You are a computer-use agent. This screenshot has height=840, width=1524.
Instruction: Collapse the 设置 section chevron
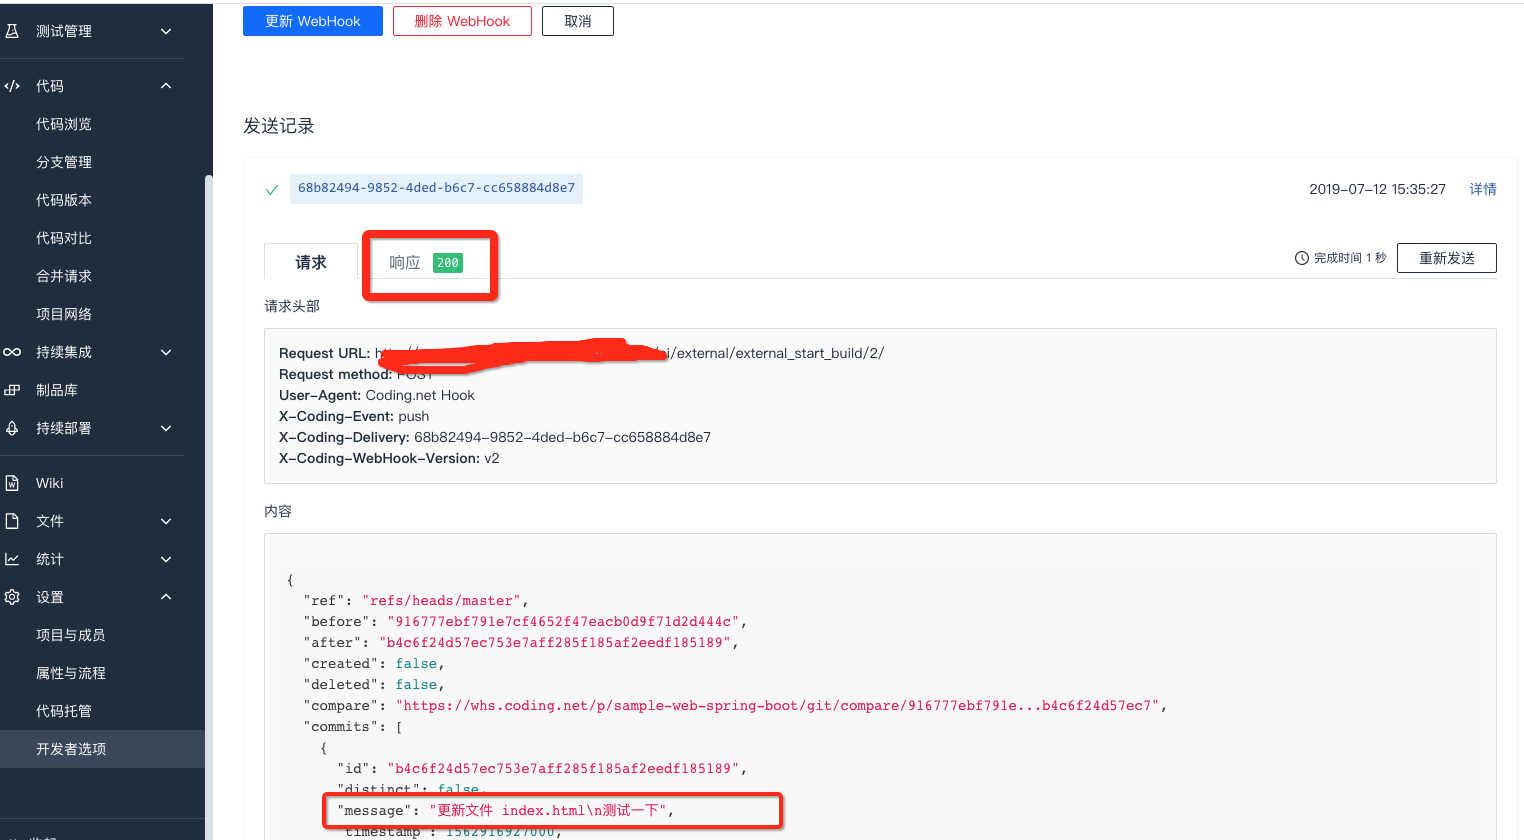click(166, 597)
